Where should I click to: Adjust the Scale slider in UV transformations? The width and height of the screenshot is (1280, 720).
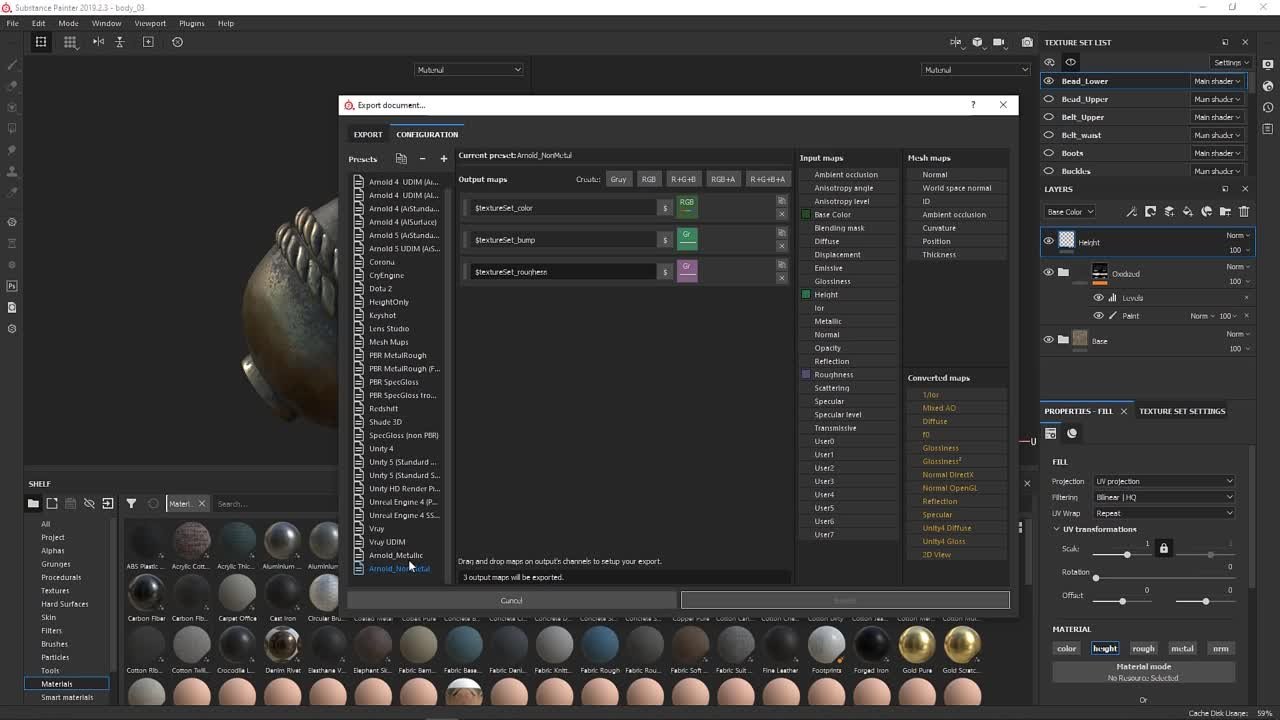1127,554
